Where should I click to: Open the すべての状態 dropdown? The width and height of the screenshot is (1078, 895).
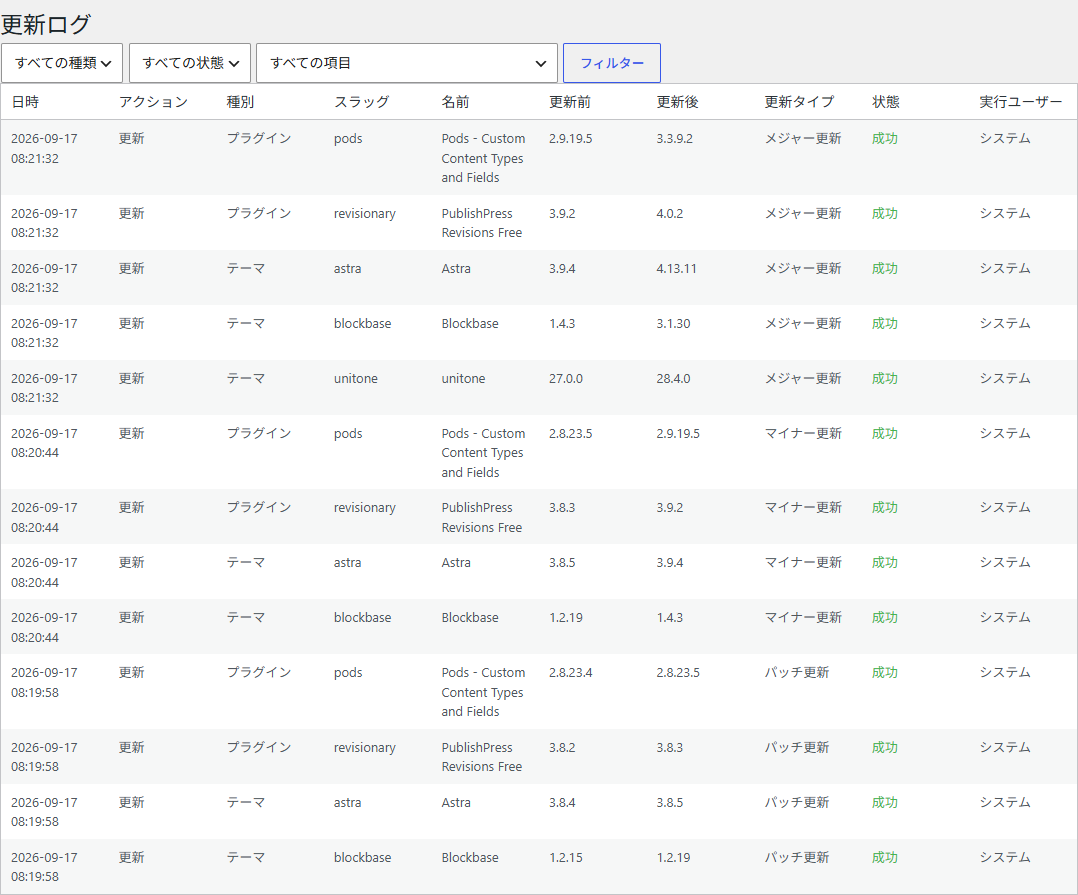[x=190, y=63]
